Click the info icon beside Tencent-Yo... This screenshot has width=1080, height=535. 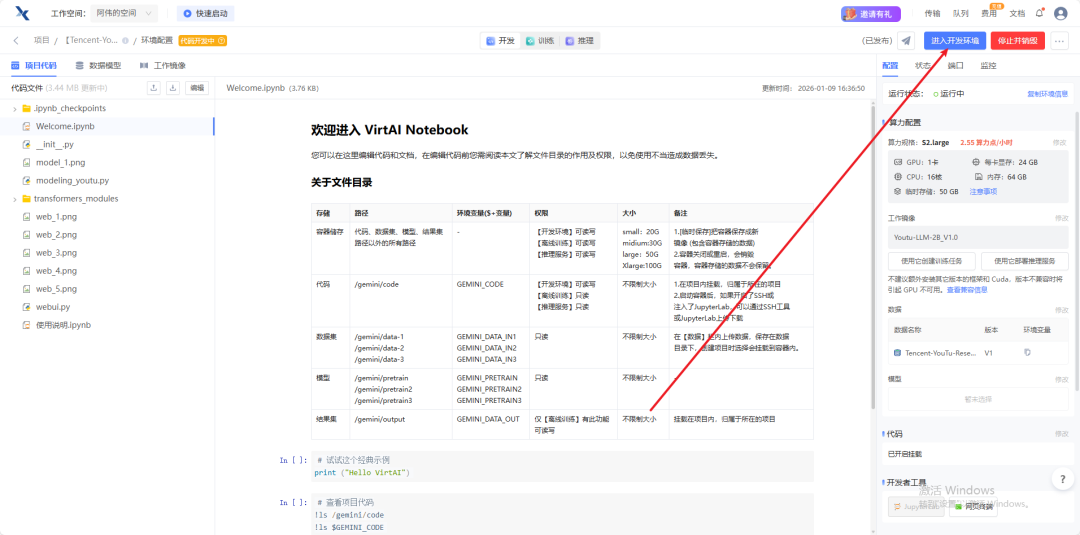[125, 41]
